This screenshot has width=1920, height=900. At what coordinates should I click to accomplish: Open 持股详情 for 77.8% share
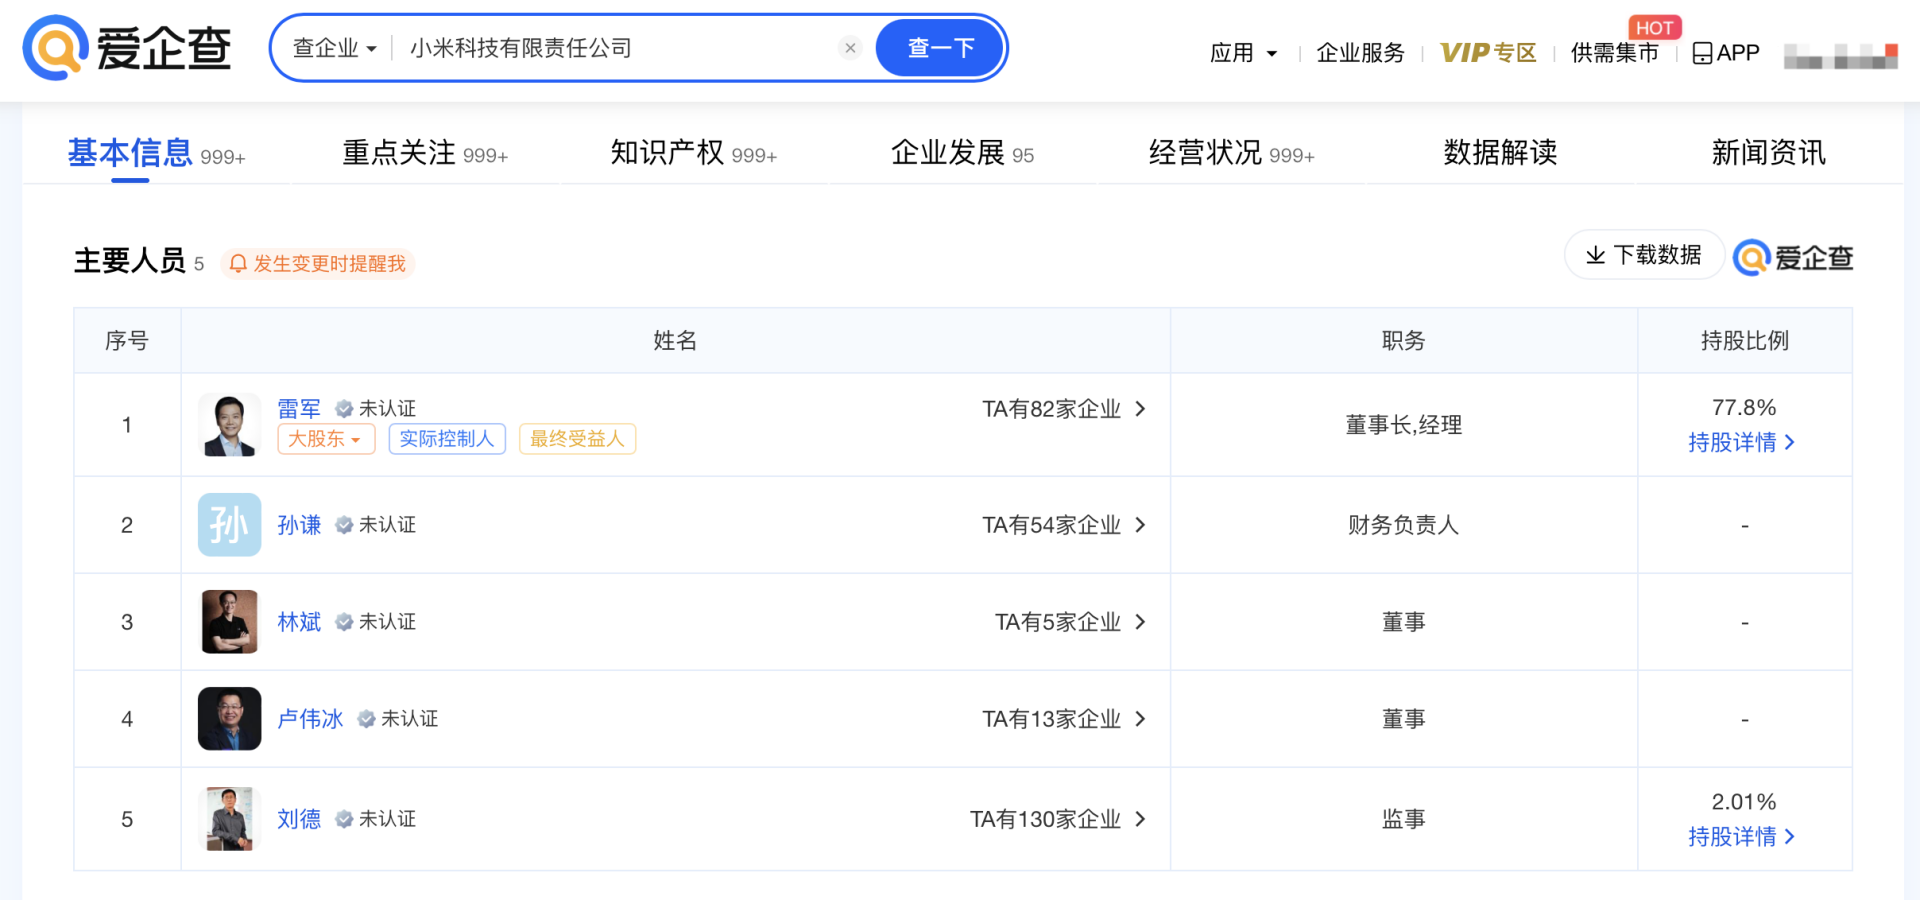click(x=1742, y=442)
